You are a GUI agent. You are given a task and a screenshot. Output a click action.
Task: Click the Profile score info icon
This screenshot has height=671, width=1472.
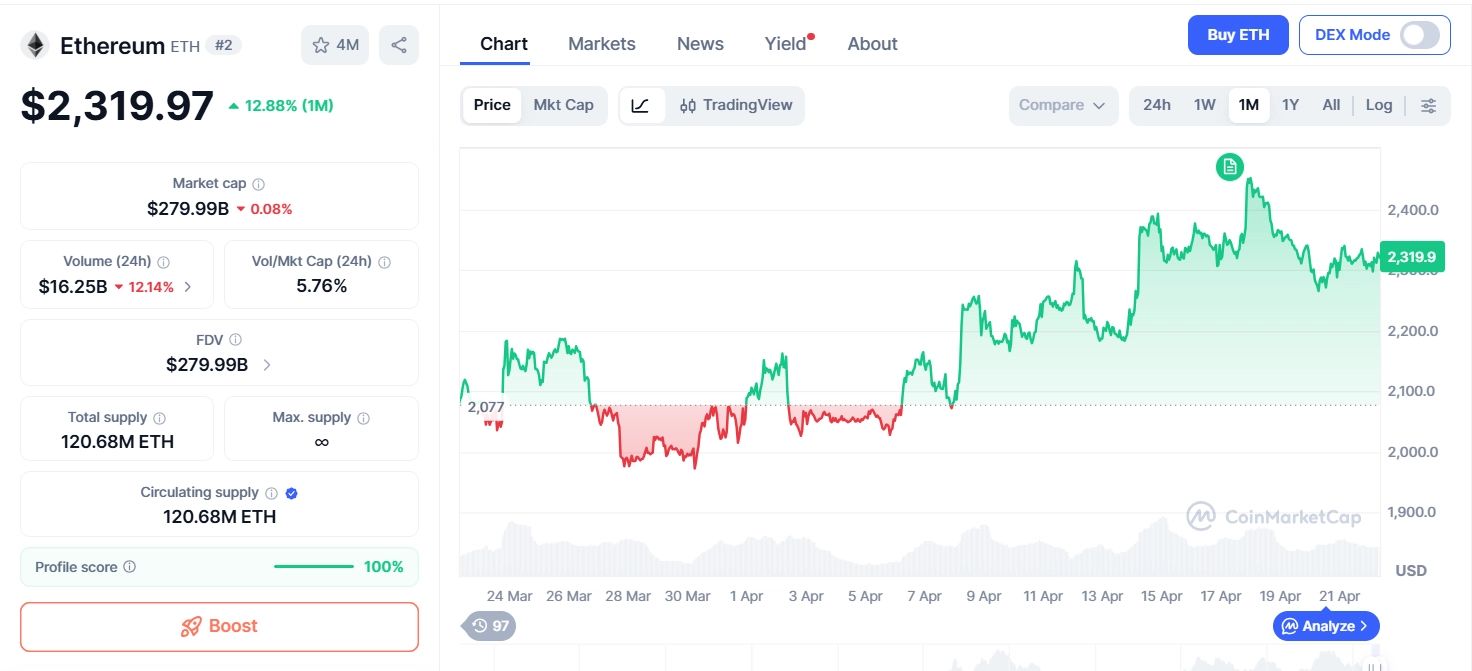[130, 567]
